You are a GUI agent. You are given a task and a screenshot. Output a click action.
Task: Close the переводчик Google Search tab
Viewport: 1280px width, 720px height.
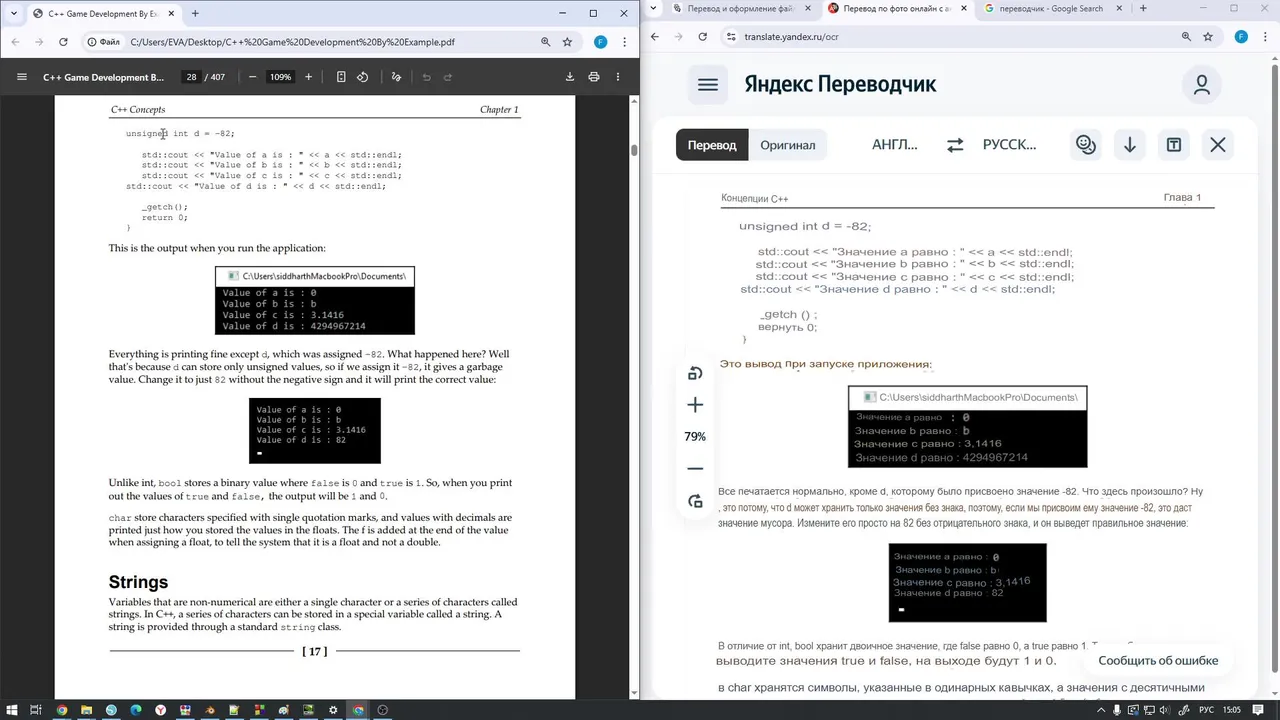(x=1118, y=8)
